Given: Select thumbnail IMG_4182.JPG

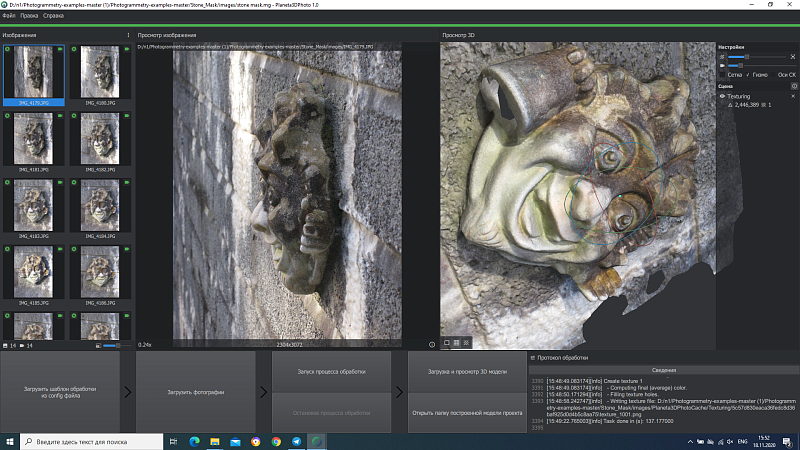Looking at the screenshot, I should coord(100,142).
